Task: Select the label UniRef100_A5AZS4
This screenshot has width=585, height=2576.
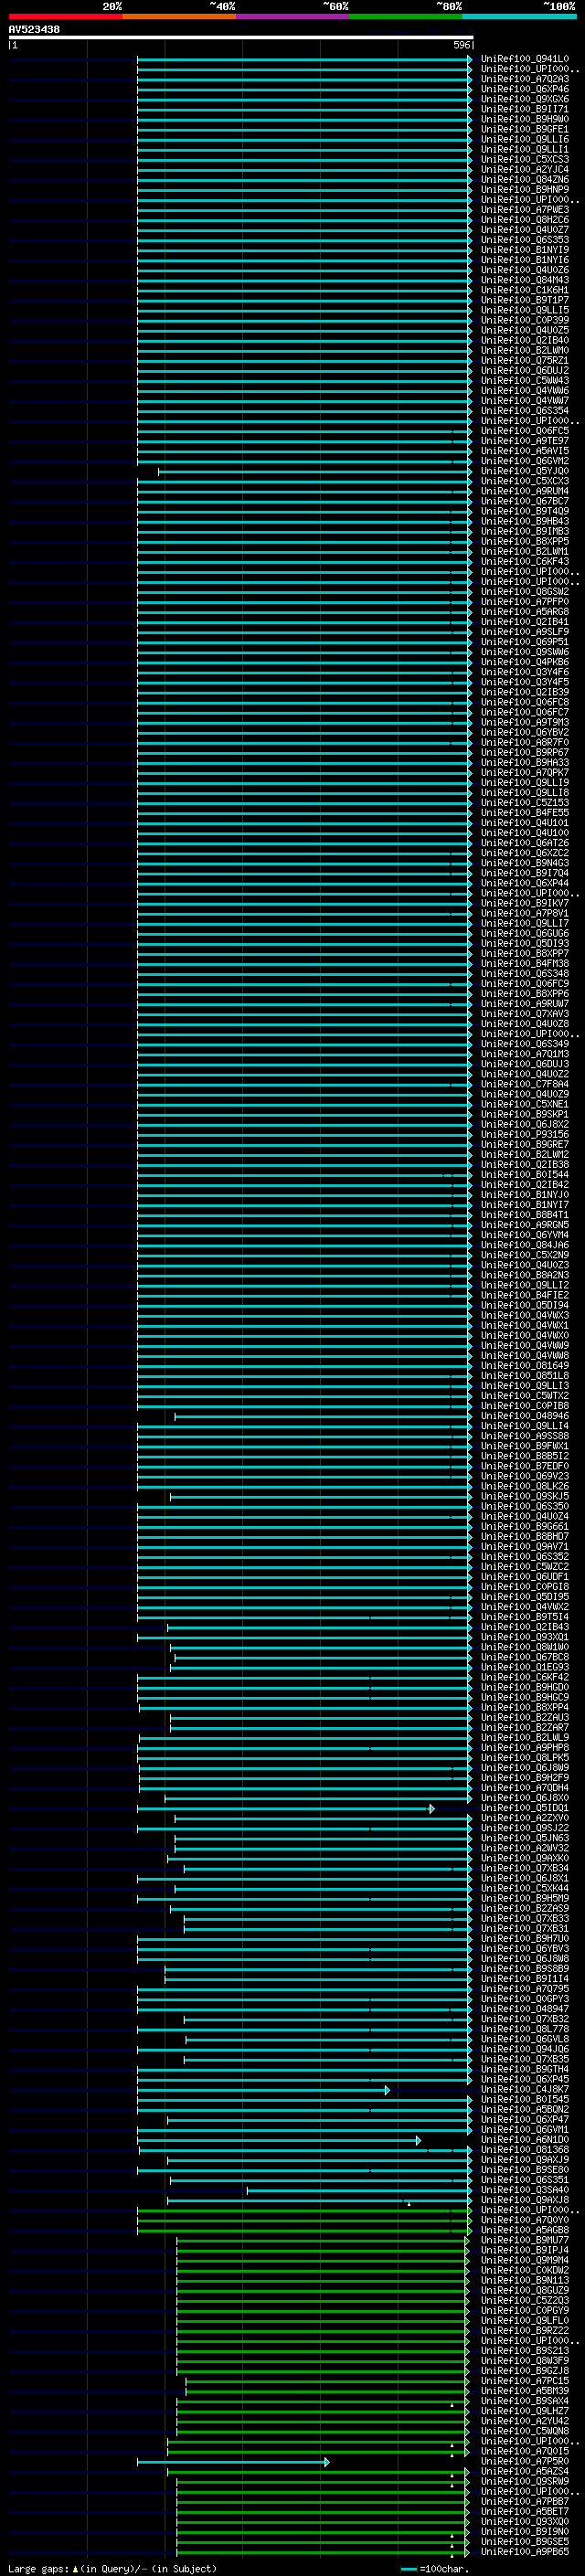Action: point(525,2471)
